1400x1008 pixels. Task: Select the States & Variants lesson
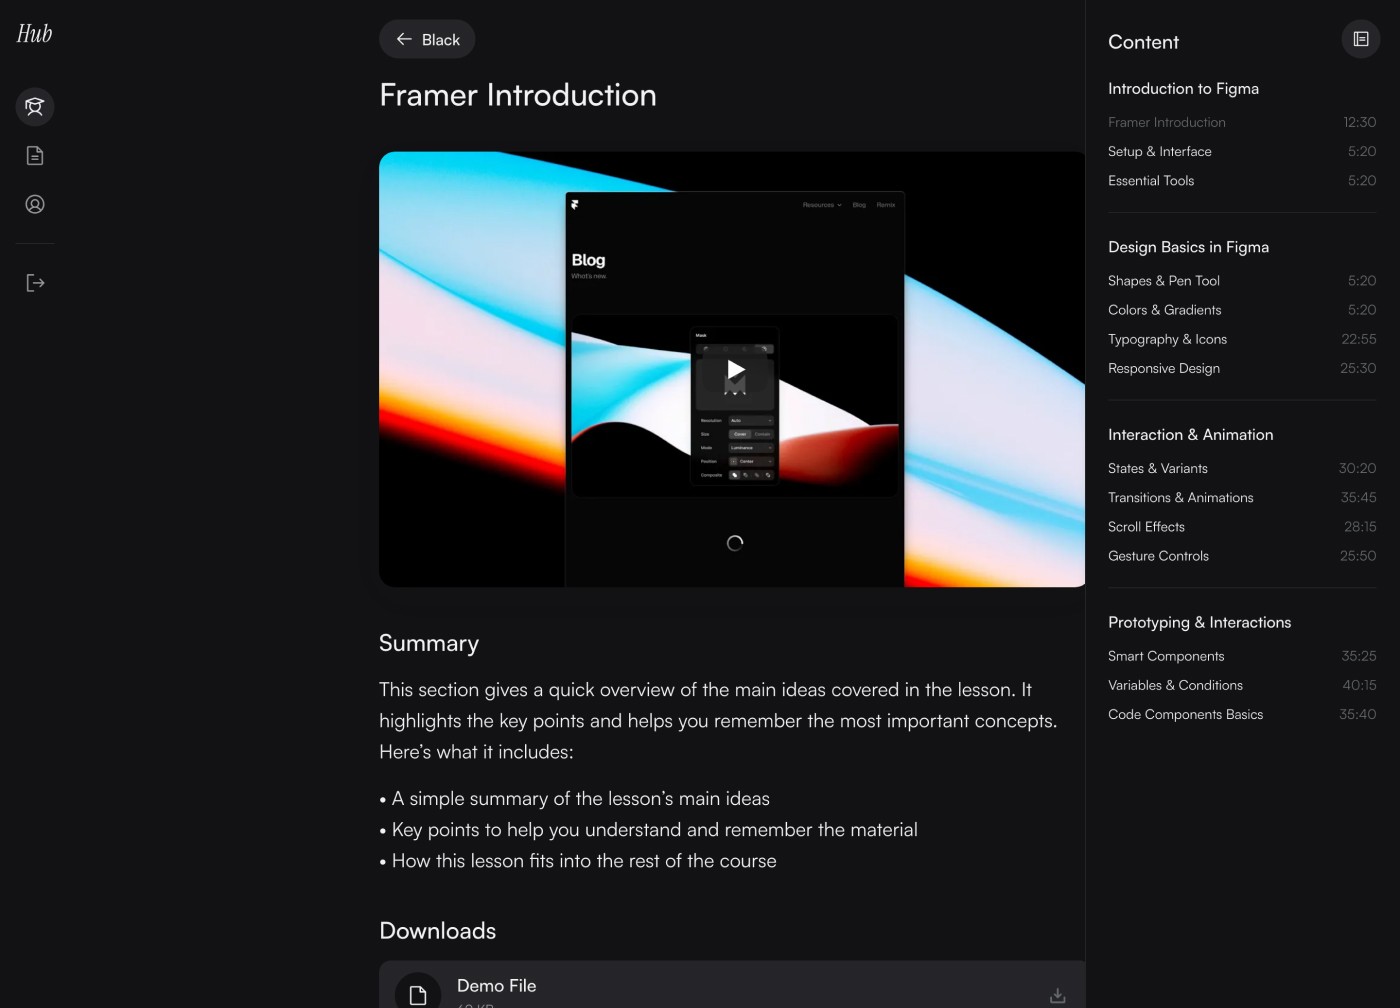1242,468
